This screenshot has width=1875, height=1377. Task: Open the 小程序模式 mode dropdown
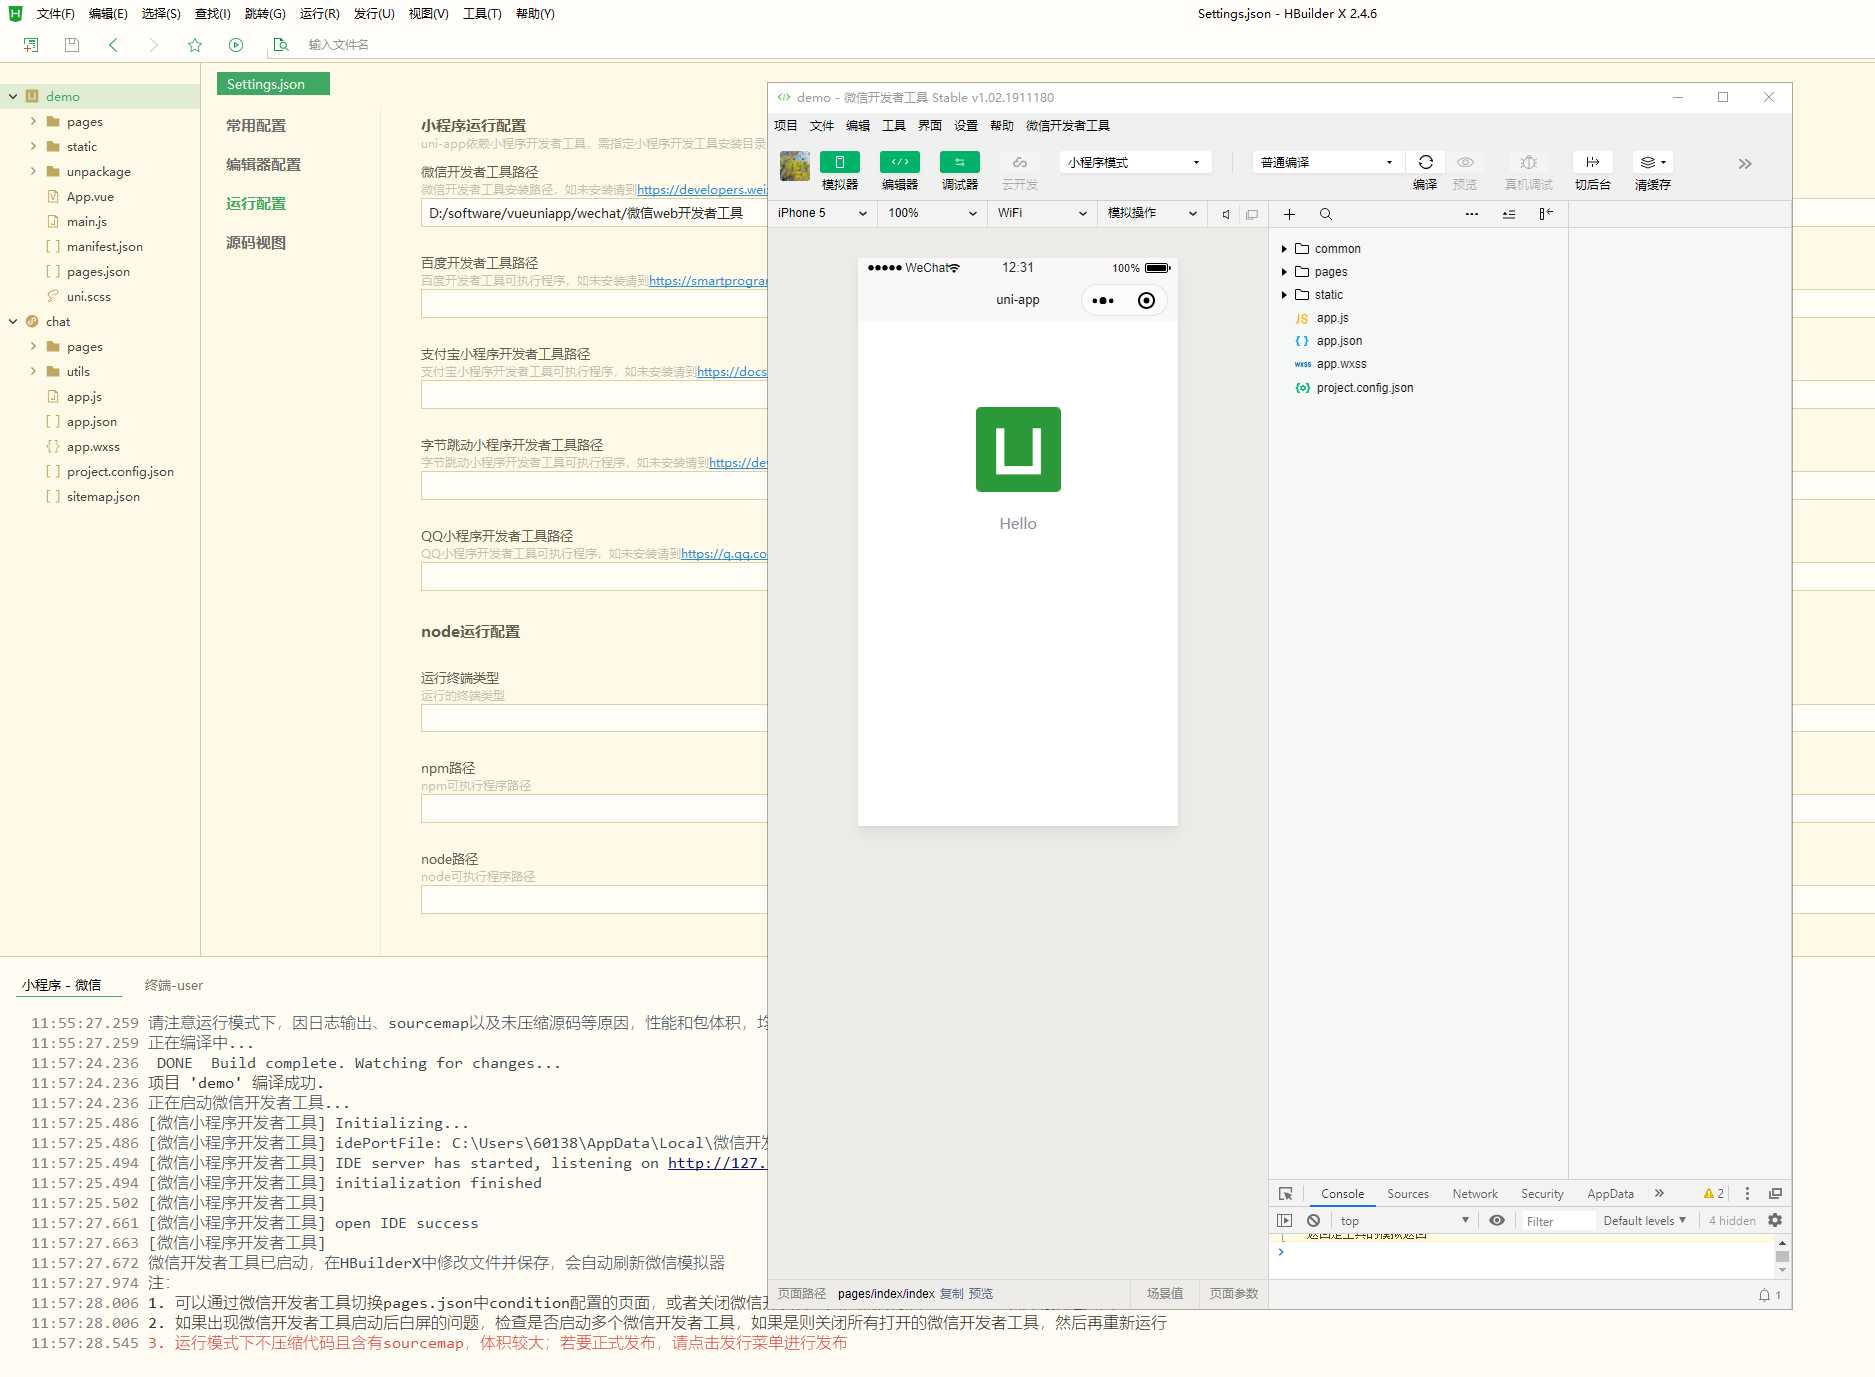click(x=1135, y=162)
